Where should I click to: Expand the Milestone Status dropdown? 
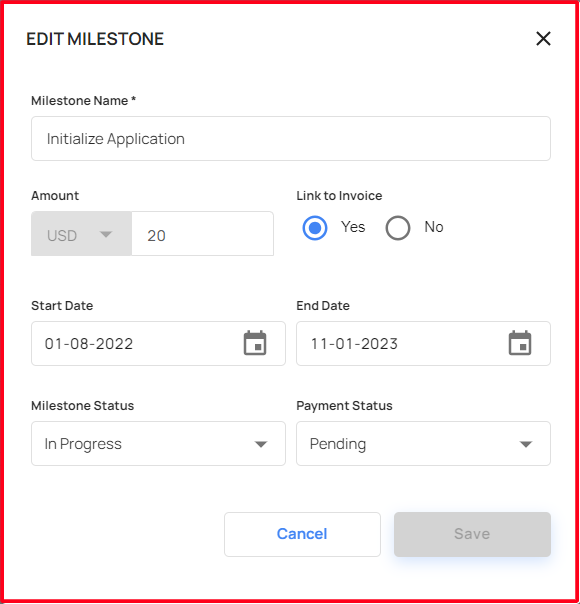pos(158,443)
